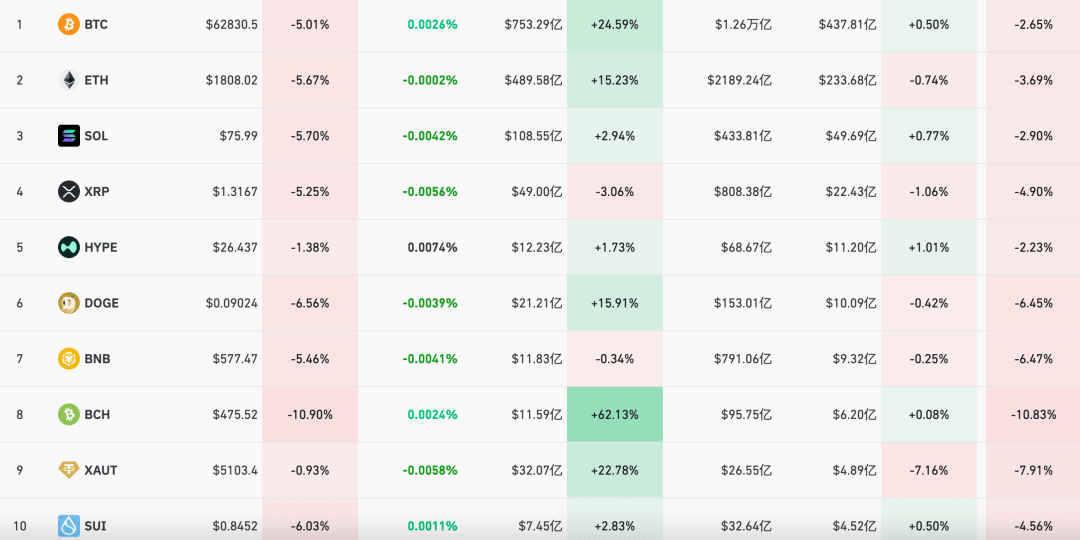The height and width of the screenshot is (540, 1080).
Task: Click the Solana (SOL) coin icon
Action: [69, 136]
